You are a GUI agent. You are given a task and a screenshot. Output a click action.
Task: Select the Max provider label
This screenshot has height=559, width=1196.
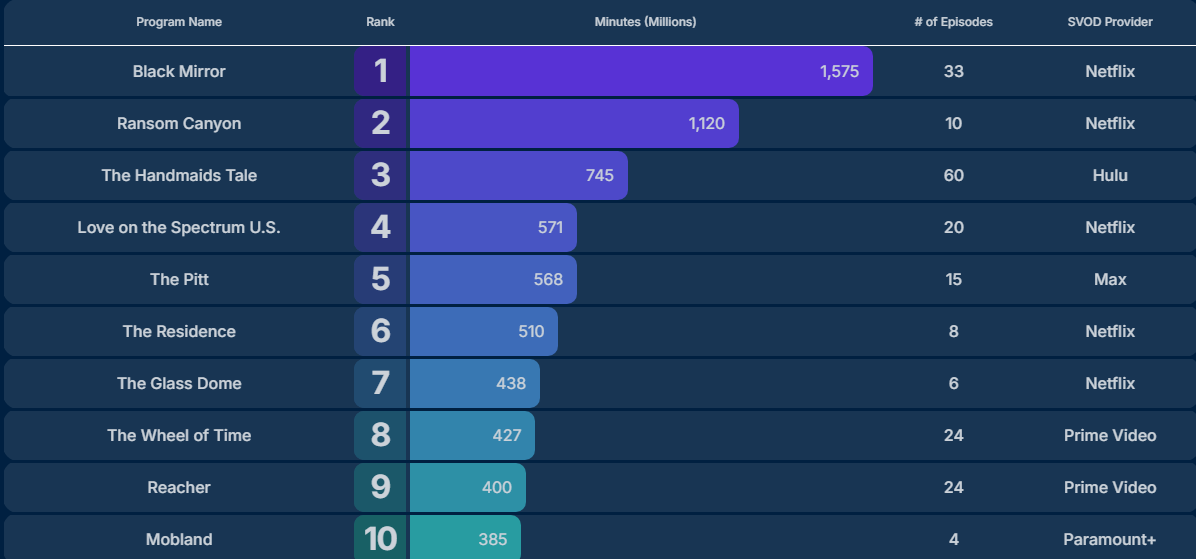pos(1110,280)
